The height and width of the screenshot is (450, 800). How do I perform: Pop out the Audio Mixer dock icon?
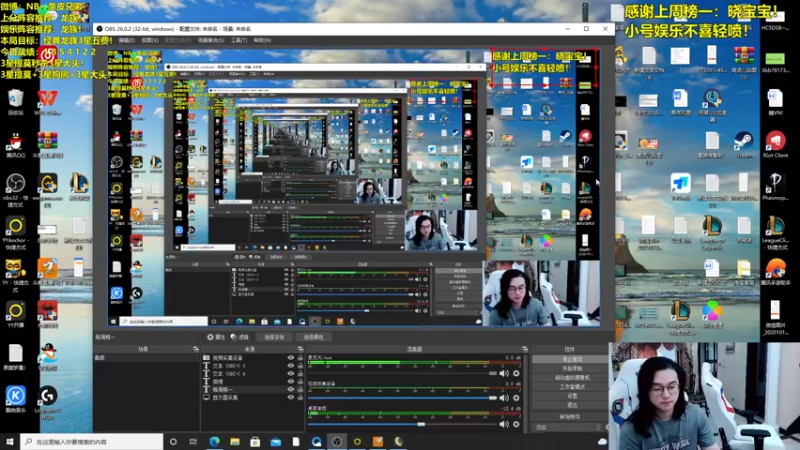[x=524, y=349]
